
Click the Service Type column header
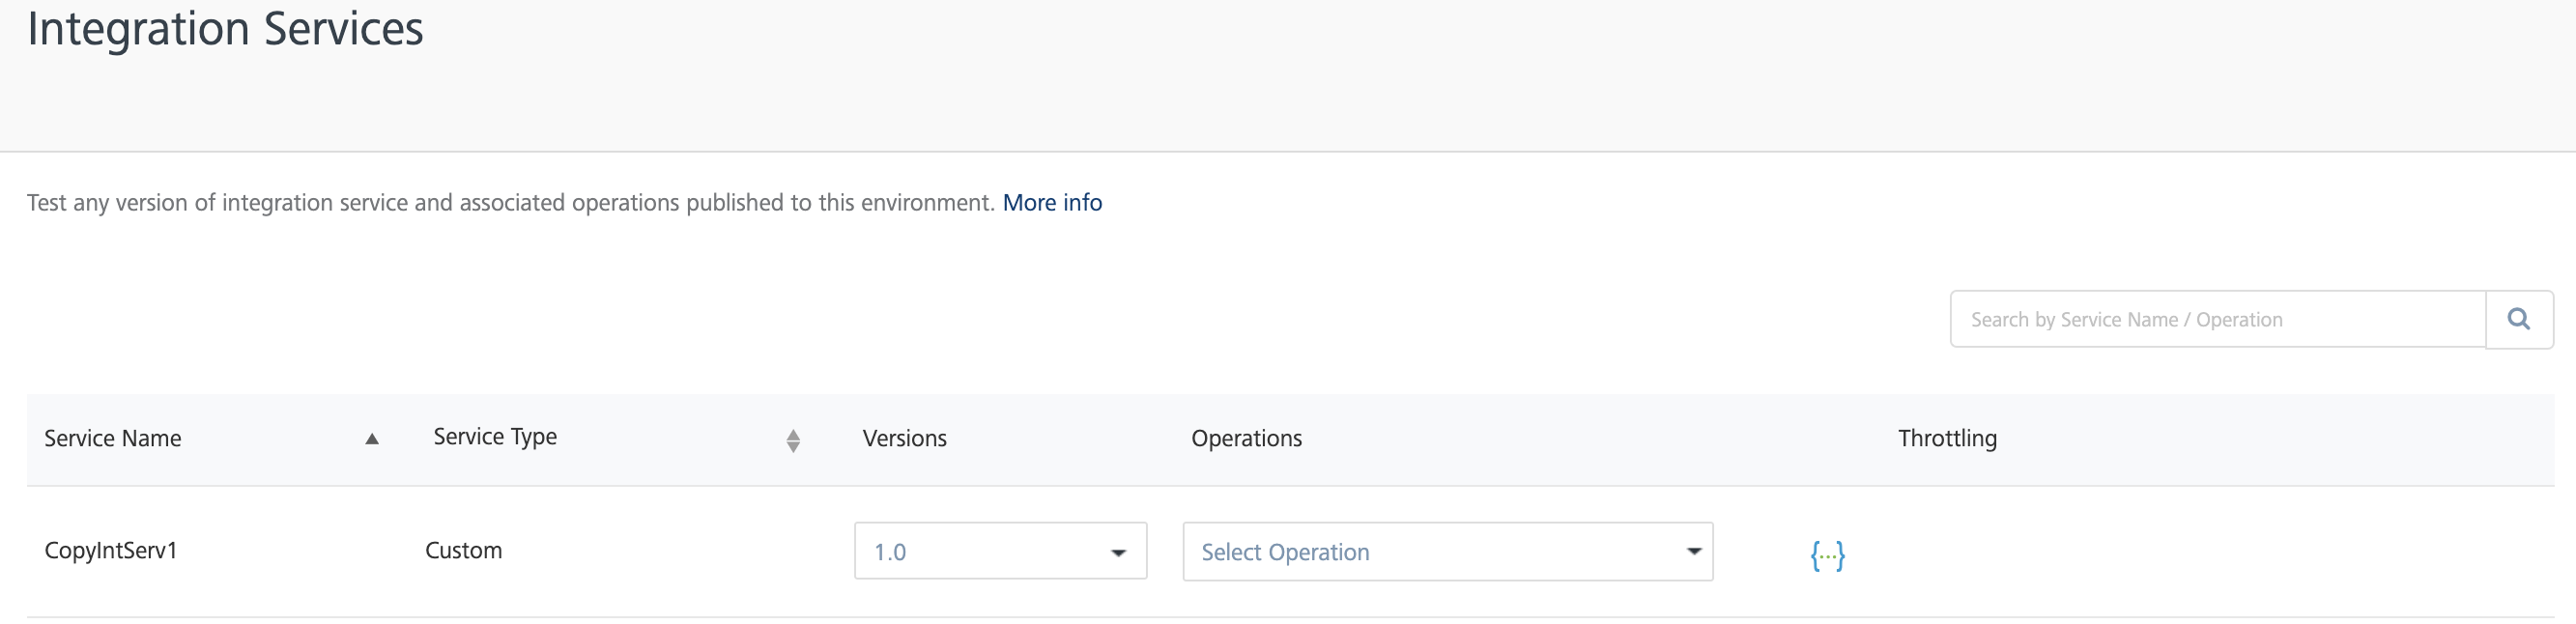495,437
